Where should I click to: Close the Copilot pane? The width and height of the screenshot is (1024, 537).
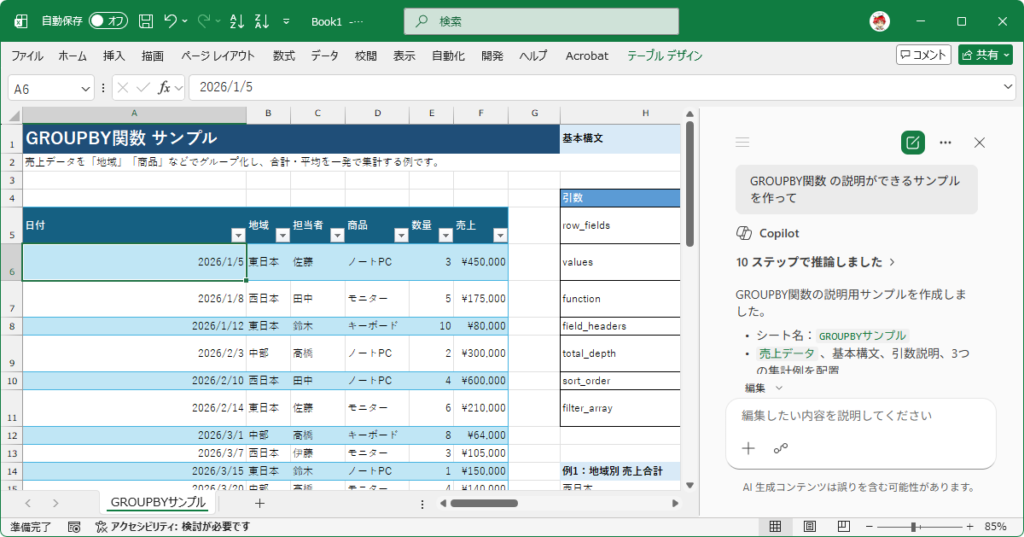(979, 142)
